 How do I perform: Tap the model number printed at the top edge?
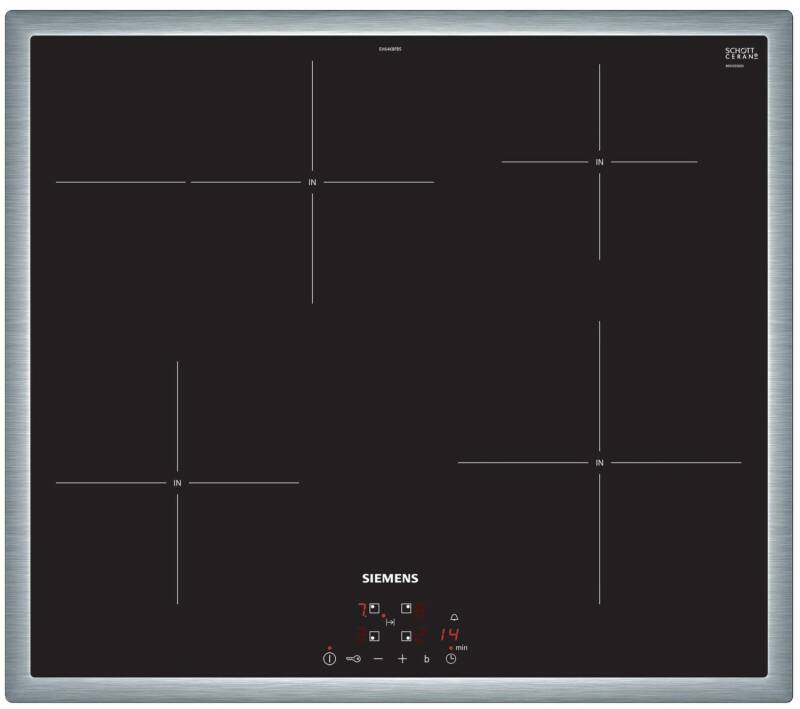pos(390,49)
